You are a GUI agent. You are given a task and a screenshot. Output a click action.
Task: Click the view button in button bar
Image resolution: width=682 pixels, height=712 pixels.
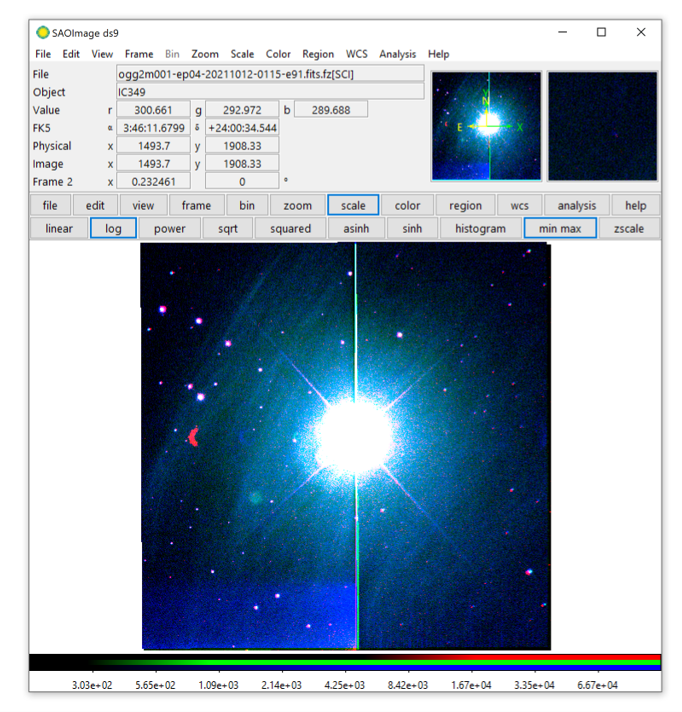click(x=143, y=205)
